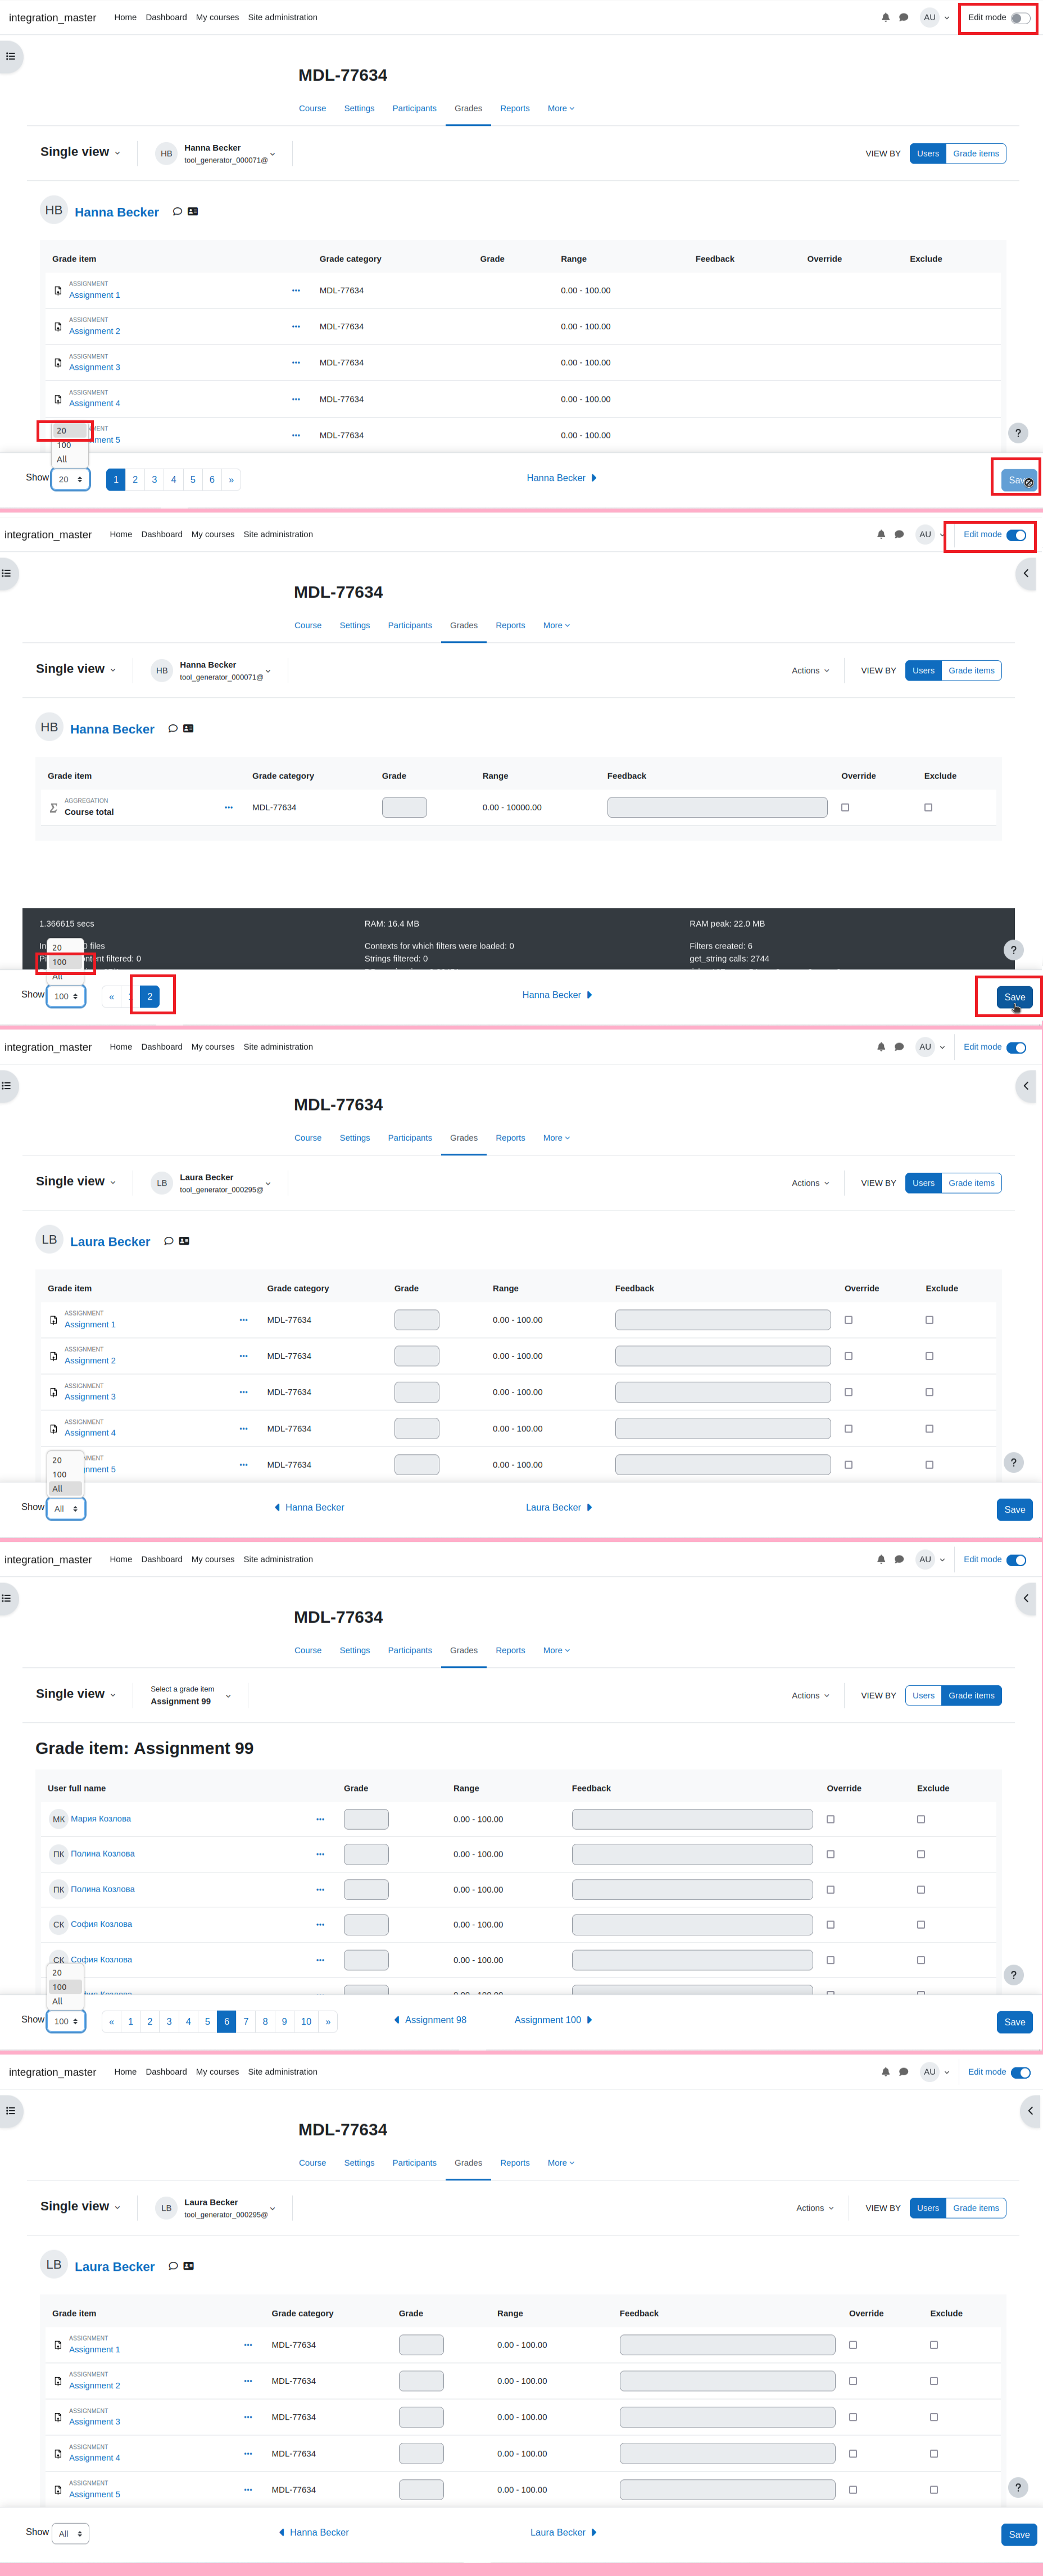The image size is (1043, 2576).
Task: Open ellipsis menu for Assignment 1, Hanna Becker's page
Action: (295, 290)
